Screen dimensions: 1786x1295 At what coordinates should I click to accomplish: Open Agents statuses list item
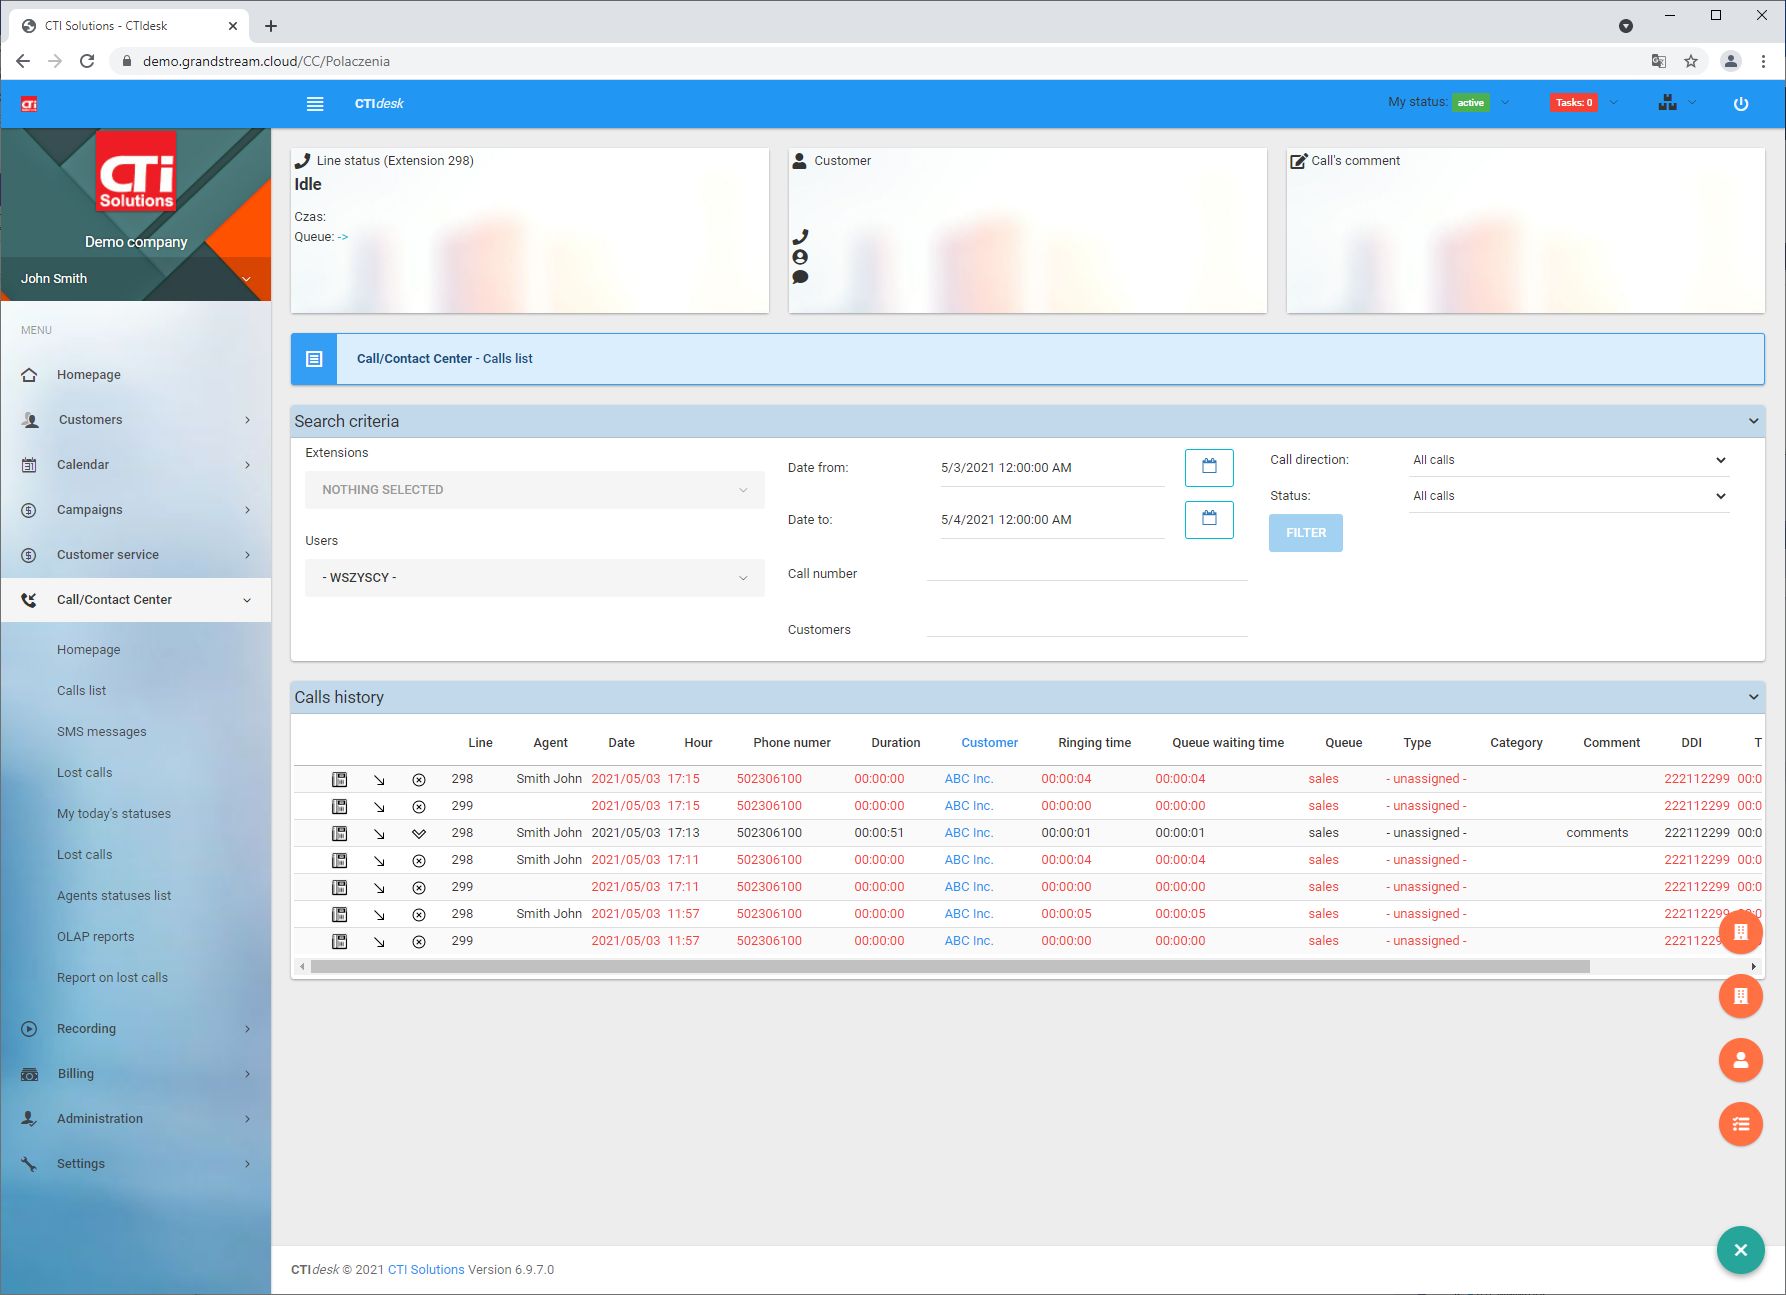coord(114,896)
